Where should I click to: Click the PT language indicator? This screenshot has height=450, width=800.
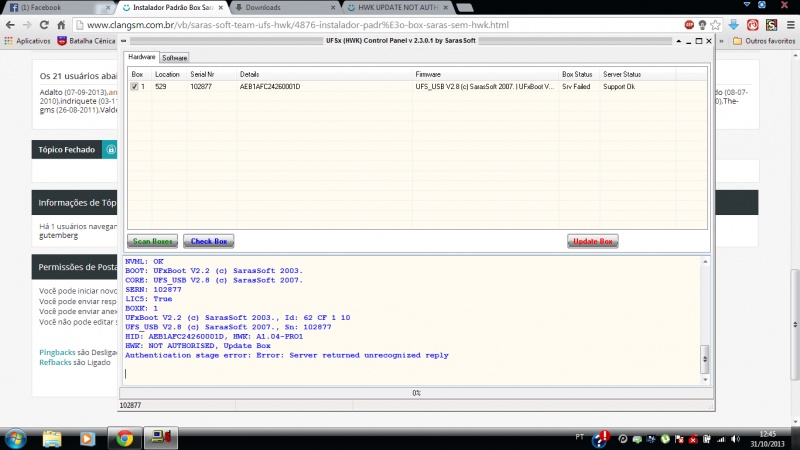pos(580,437)
